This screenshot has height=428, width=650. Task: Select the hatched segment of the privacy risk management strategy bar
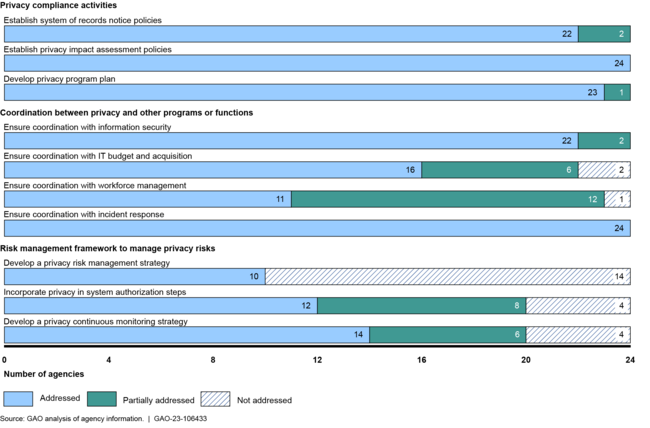tap(447, 276)
